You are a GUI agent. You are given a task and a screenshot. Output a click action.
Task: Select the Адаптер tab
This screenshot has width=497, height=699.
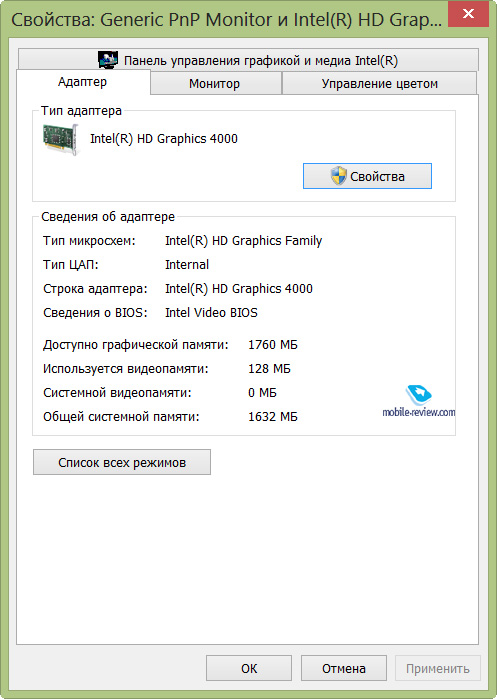(83, 82)
